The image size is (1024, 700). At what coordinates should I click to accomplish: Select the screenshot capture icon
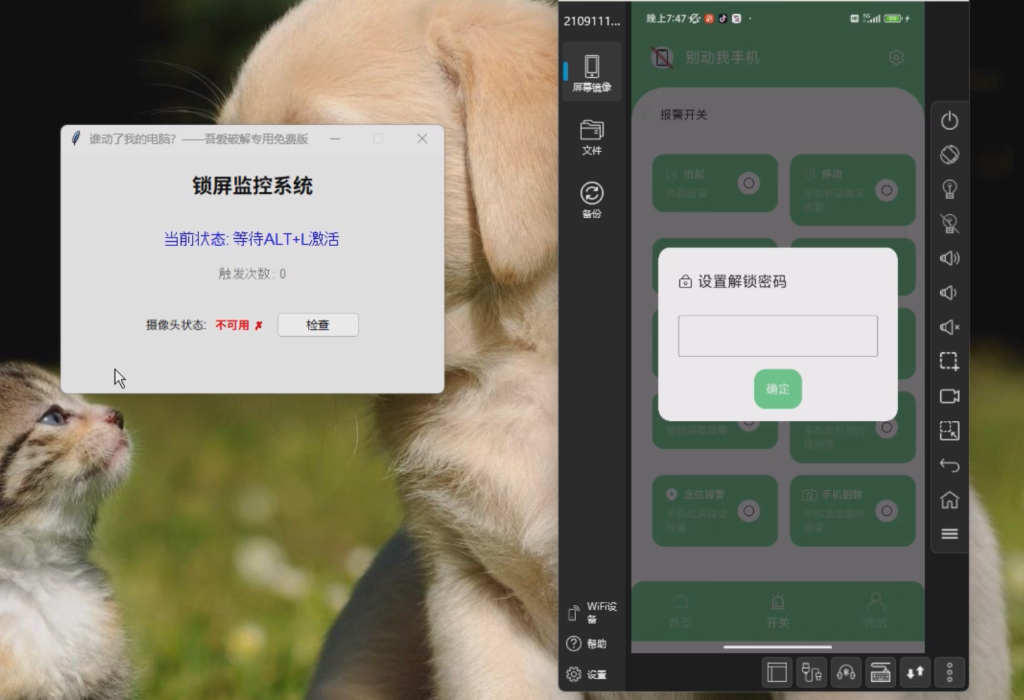click(x=948, y=361)
